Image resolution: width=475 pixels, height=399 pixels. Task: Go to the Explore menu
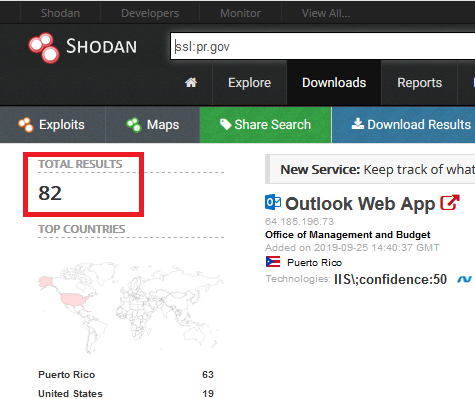pos(249,83)
